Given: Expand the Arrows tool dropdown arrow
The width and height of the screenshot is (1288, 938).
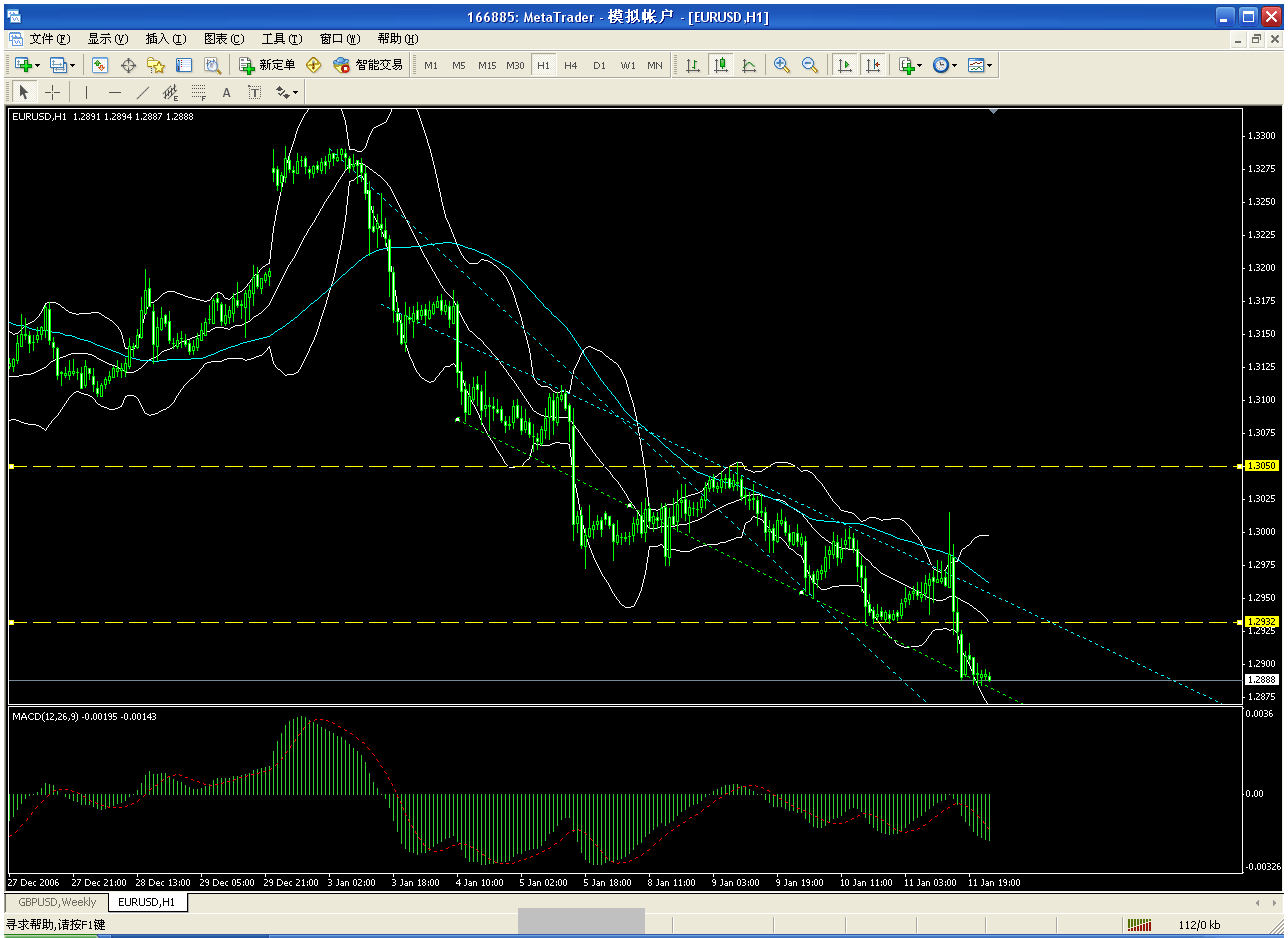Looking at the screenshot, I should (x=295, y=93).
